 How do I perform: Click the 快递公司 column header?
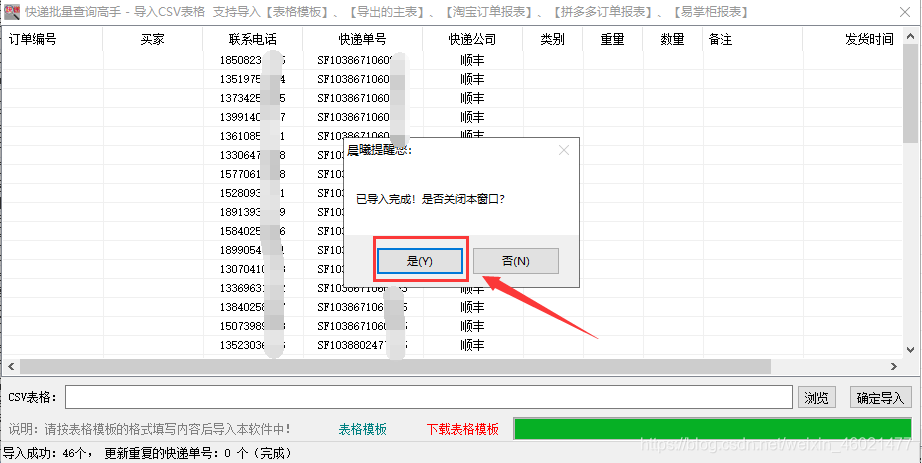(472, 39)
